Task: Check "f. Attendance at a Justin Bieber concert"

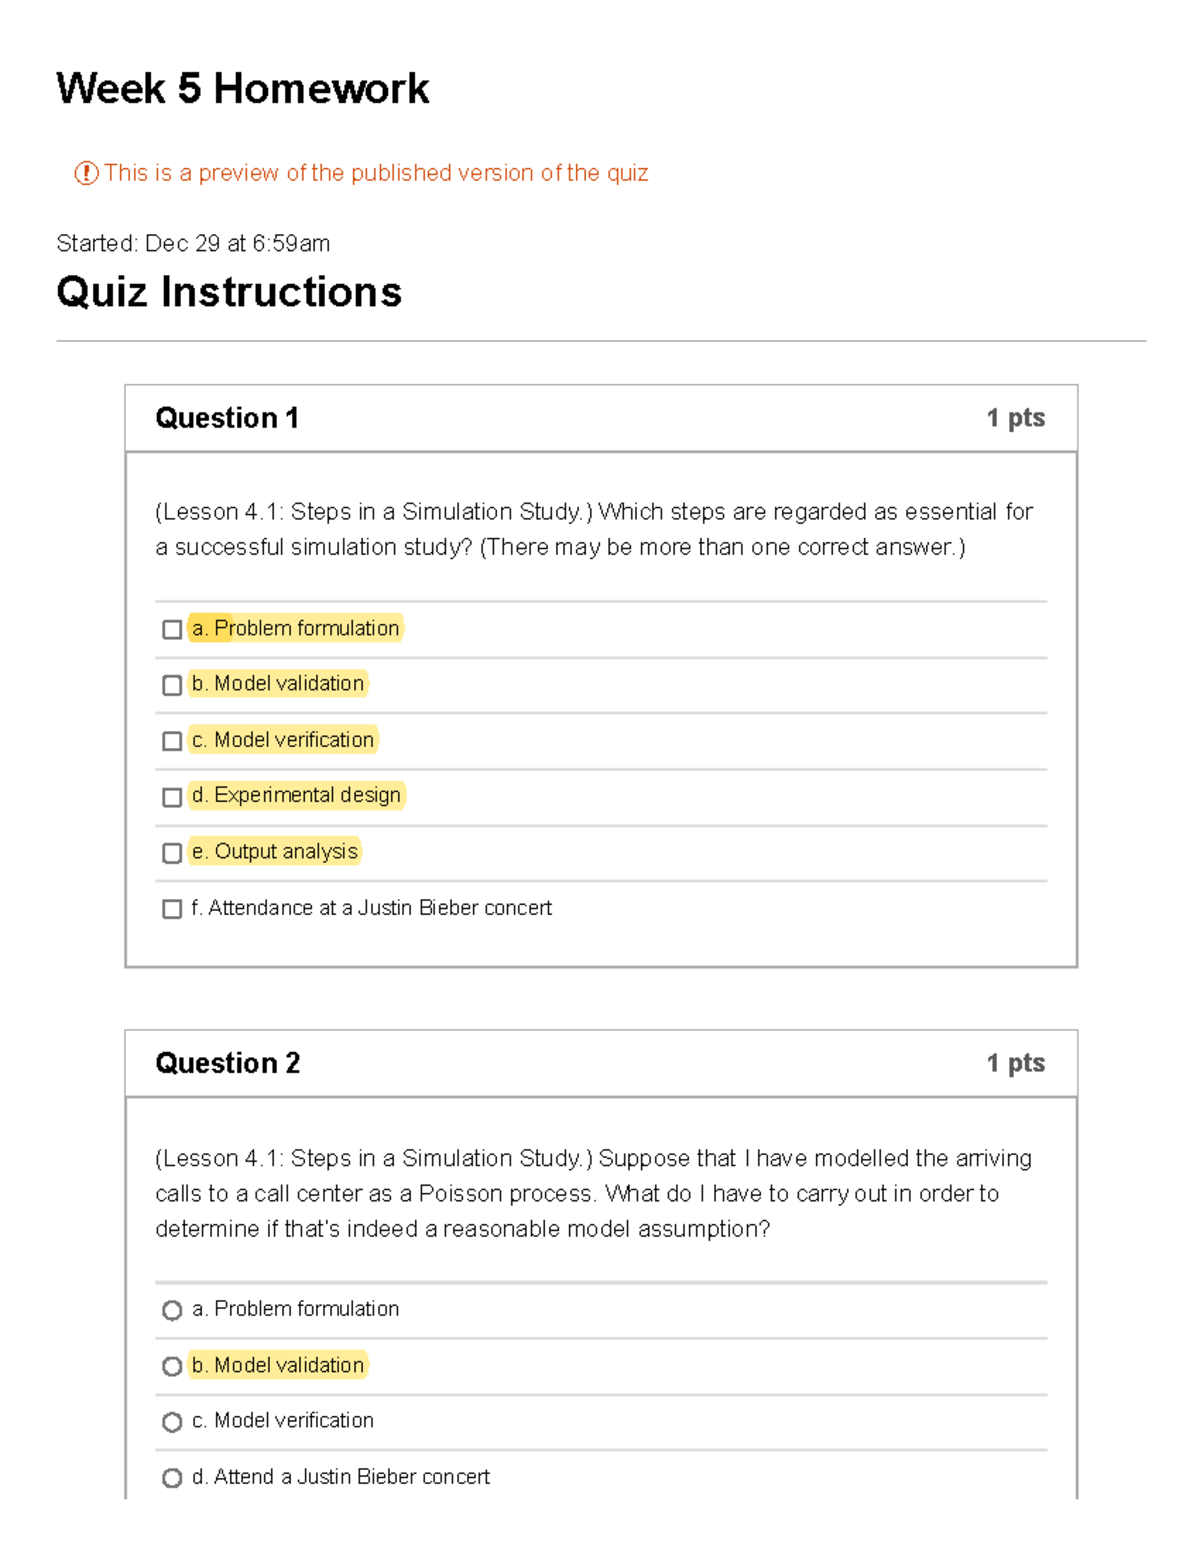Action: point(170,908)
